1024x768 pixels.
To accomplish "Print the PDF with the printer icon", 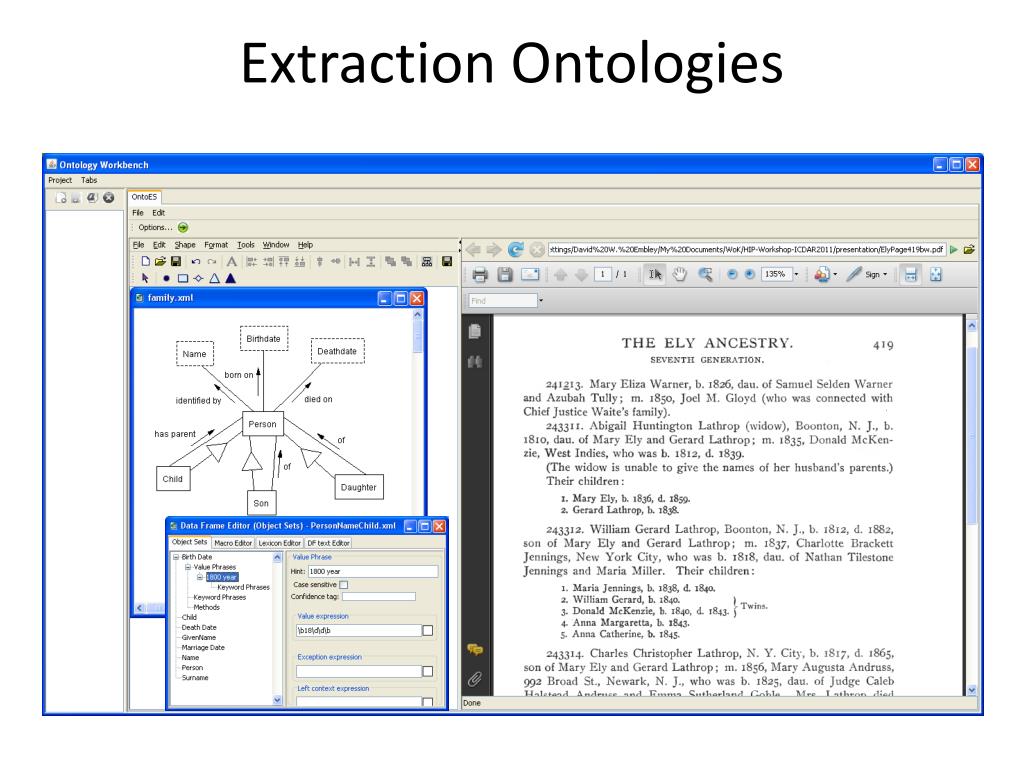I will 480,275.
